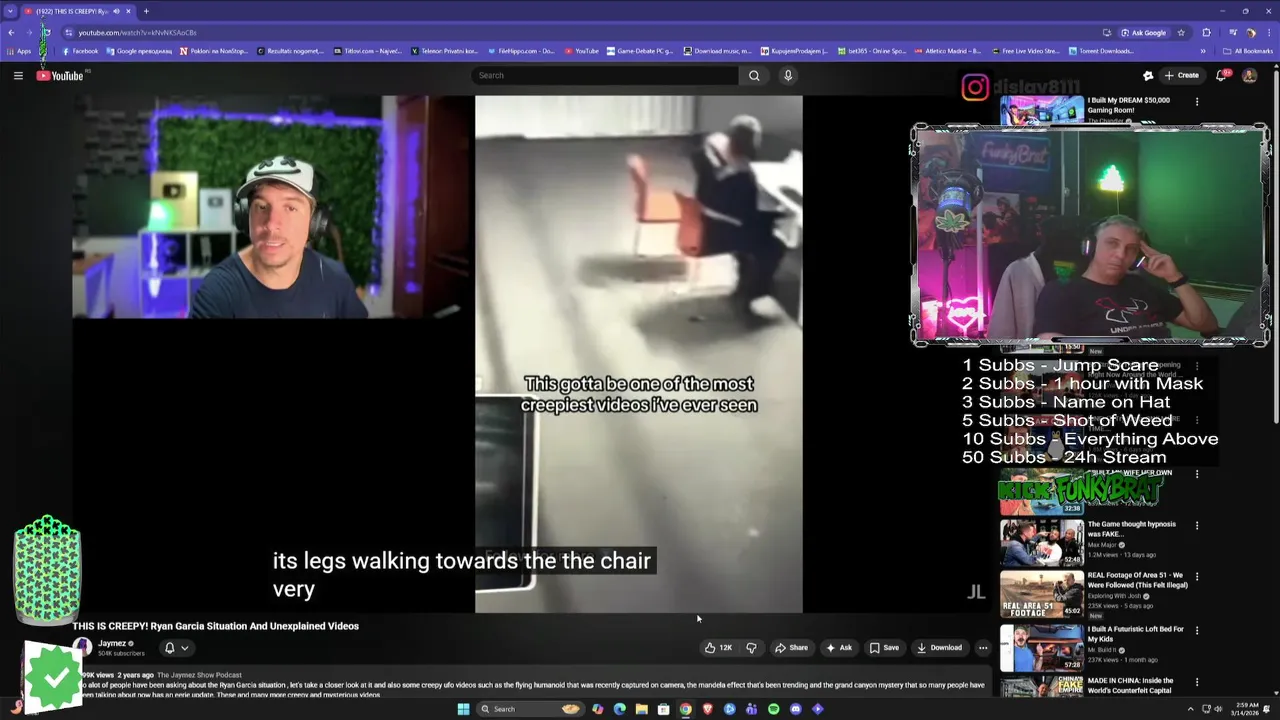Open the Apps bookmarks shortcut

pos(19,51)
